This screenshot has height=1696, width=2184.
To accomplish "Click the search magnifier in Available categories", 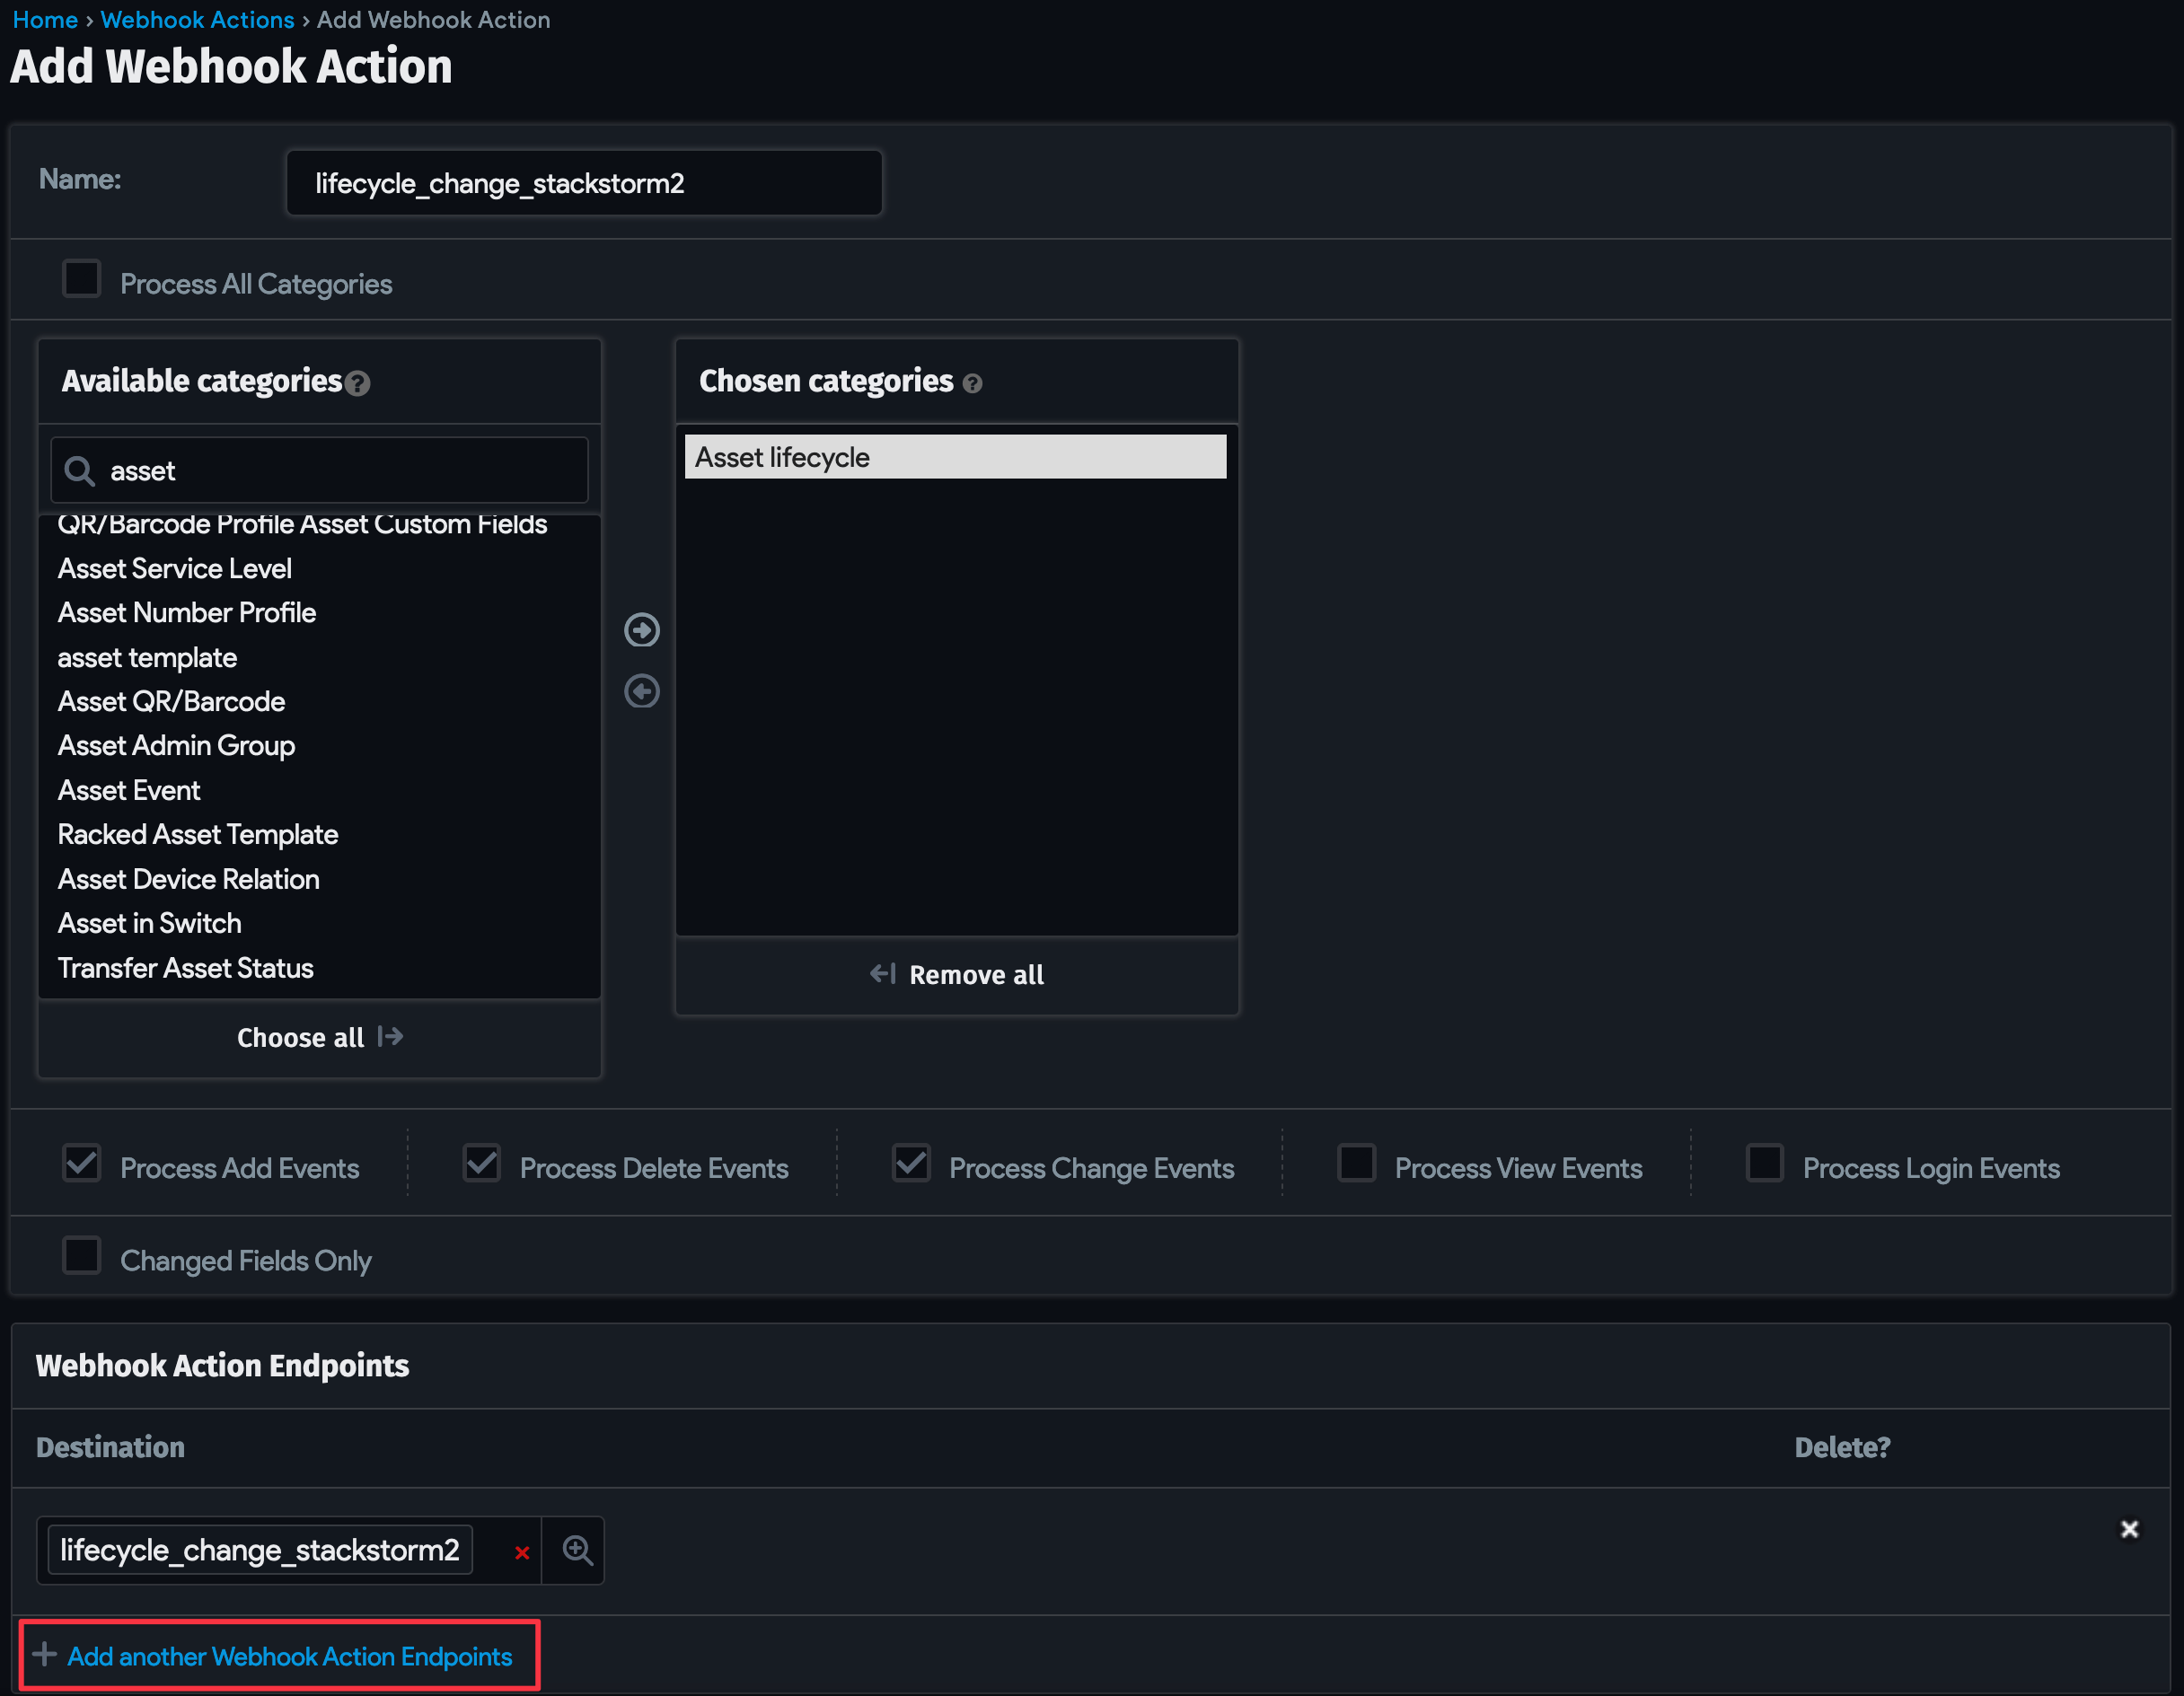I will [x=79, y=470].
